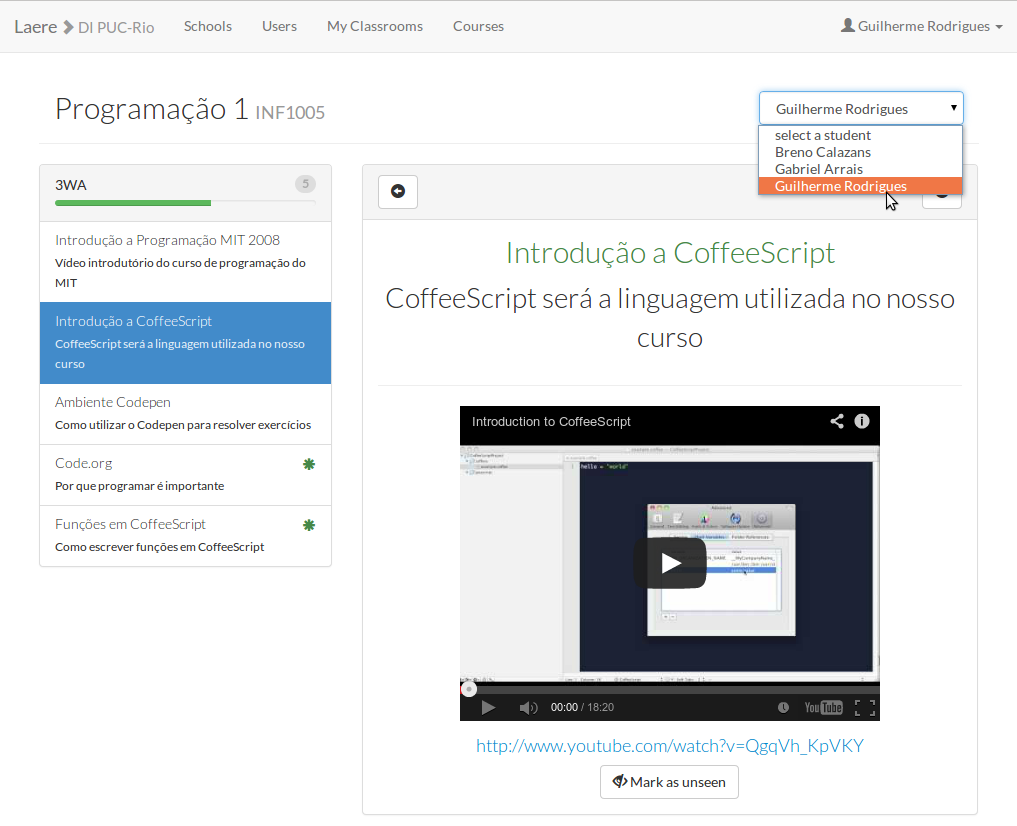
Task: Open Funções em CoffeeScript lesson
Action: click(185, 536)
